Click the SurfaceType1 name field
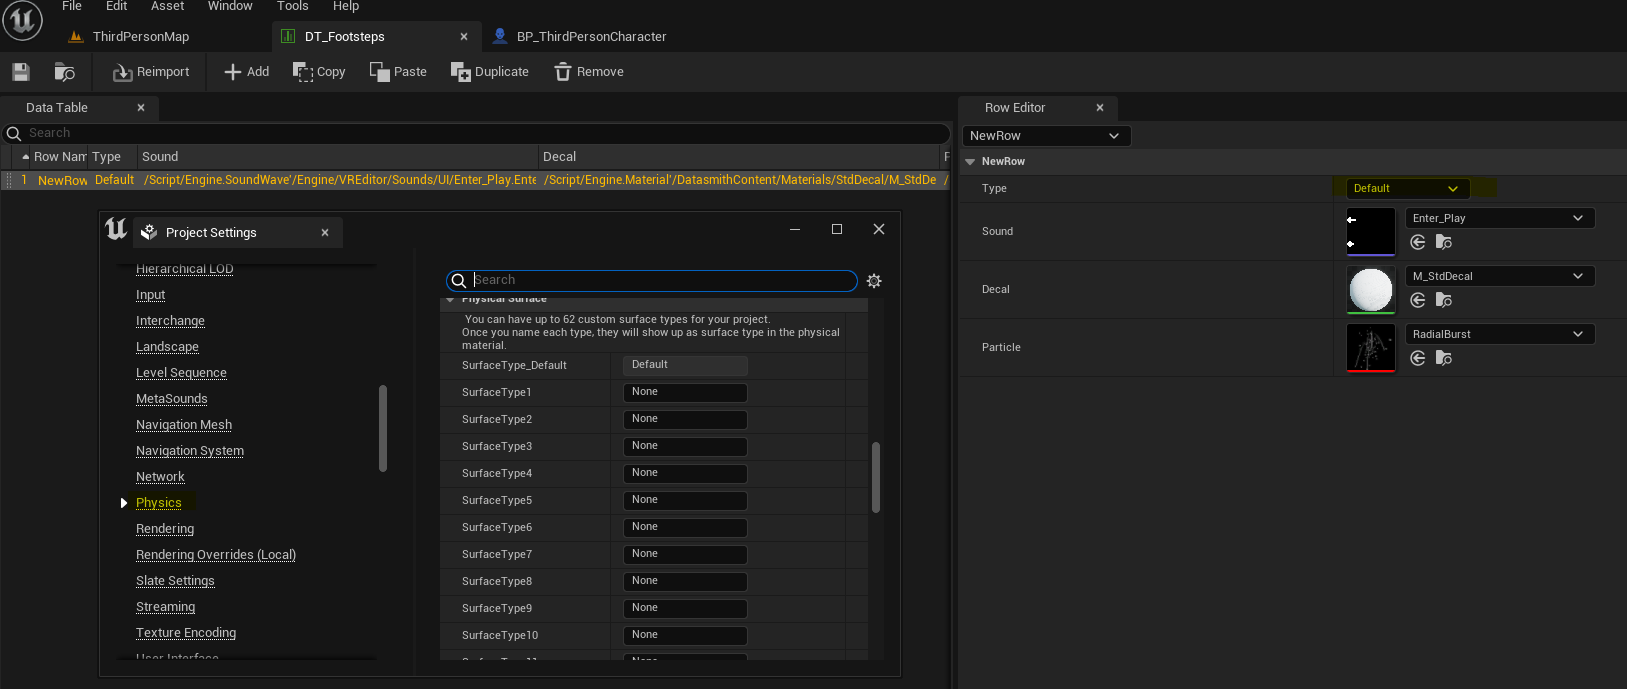This screenshot has width=1627, height=689. [x=685, y=393]
